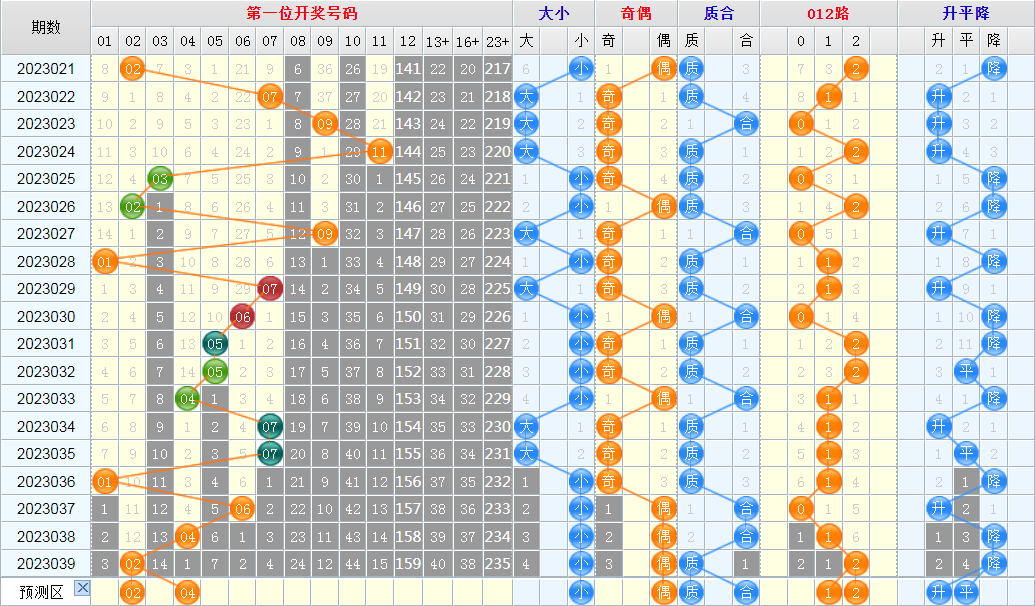Toggle predicted 012路 ball 1 in 预测区 row
The height and width of the screenshot is (606, 1035).
[828, 592]
